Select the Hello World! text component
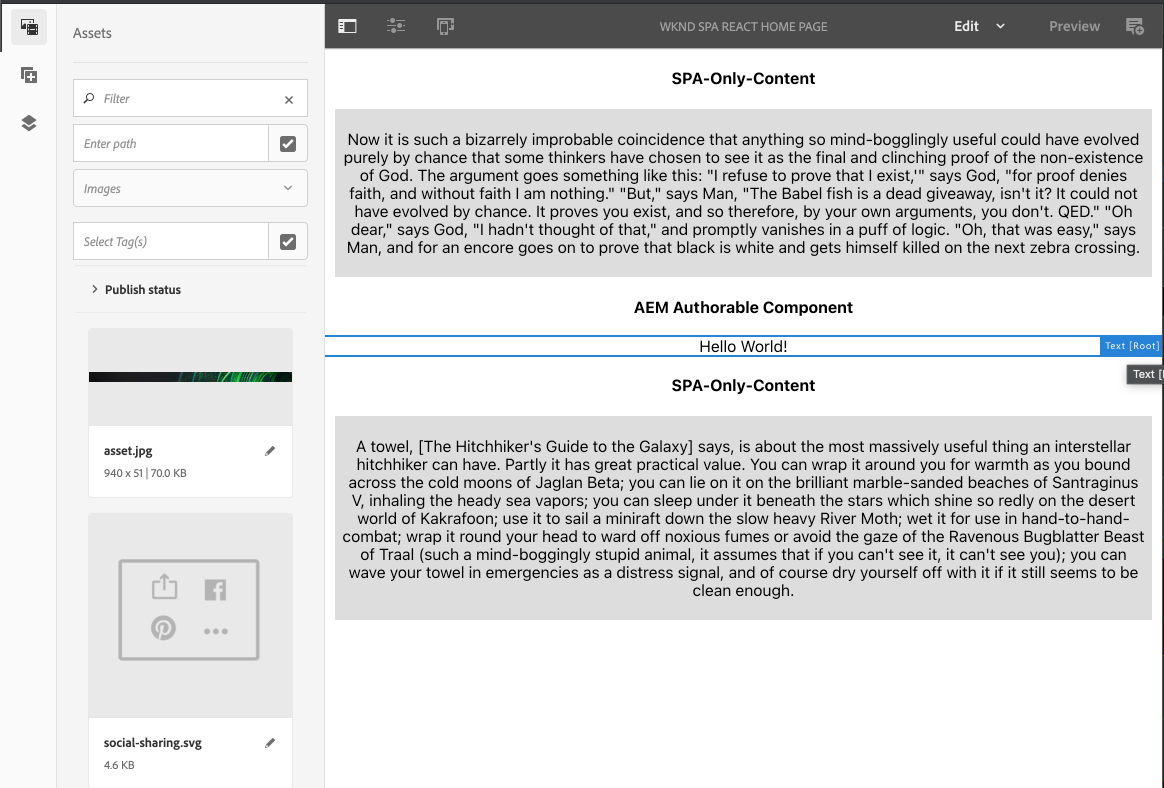This screenshot has width=1164, height=788. point(743,346)
